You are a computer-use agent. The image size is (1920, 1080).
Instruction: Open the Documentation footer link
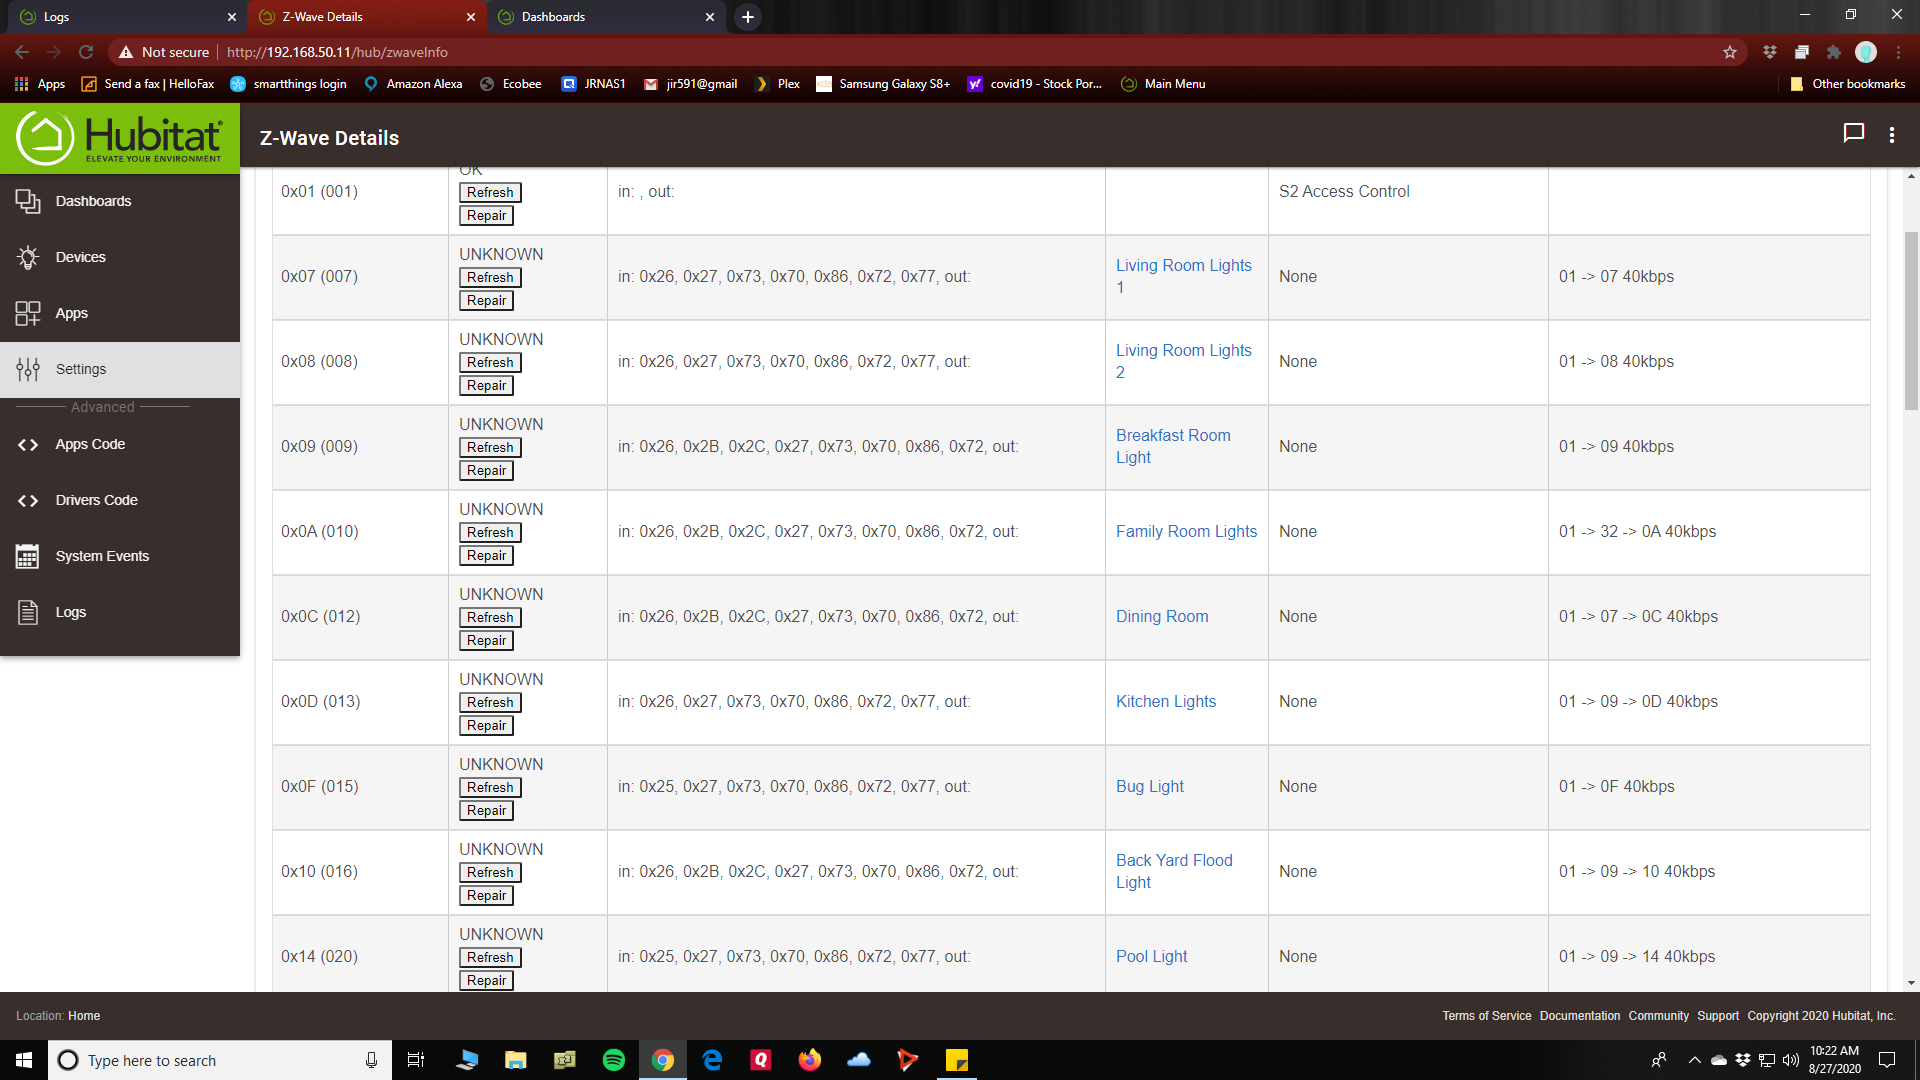click(1580, 1016)
